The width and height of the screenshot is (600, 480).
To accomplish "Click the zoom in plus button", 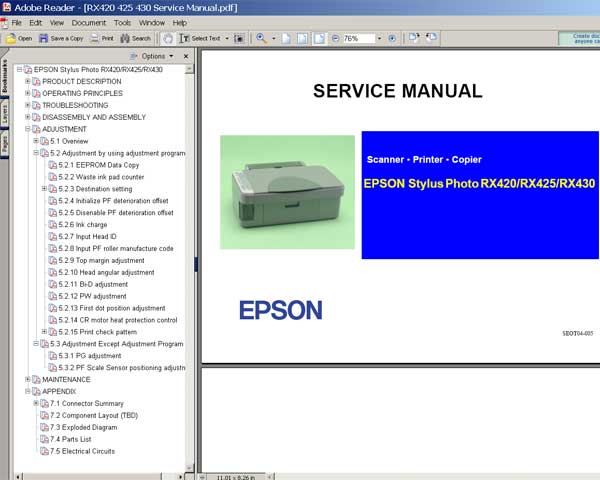I will pyautogui.click(x=392, y=38).
